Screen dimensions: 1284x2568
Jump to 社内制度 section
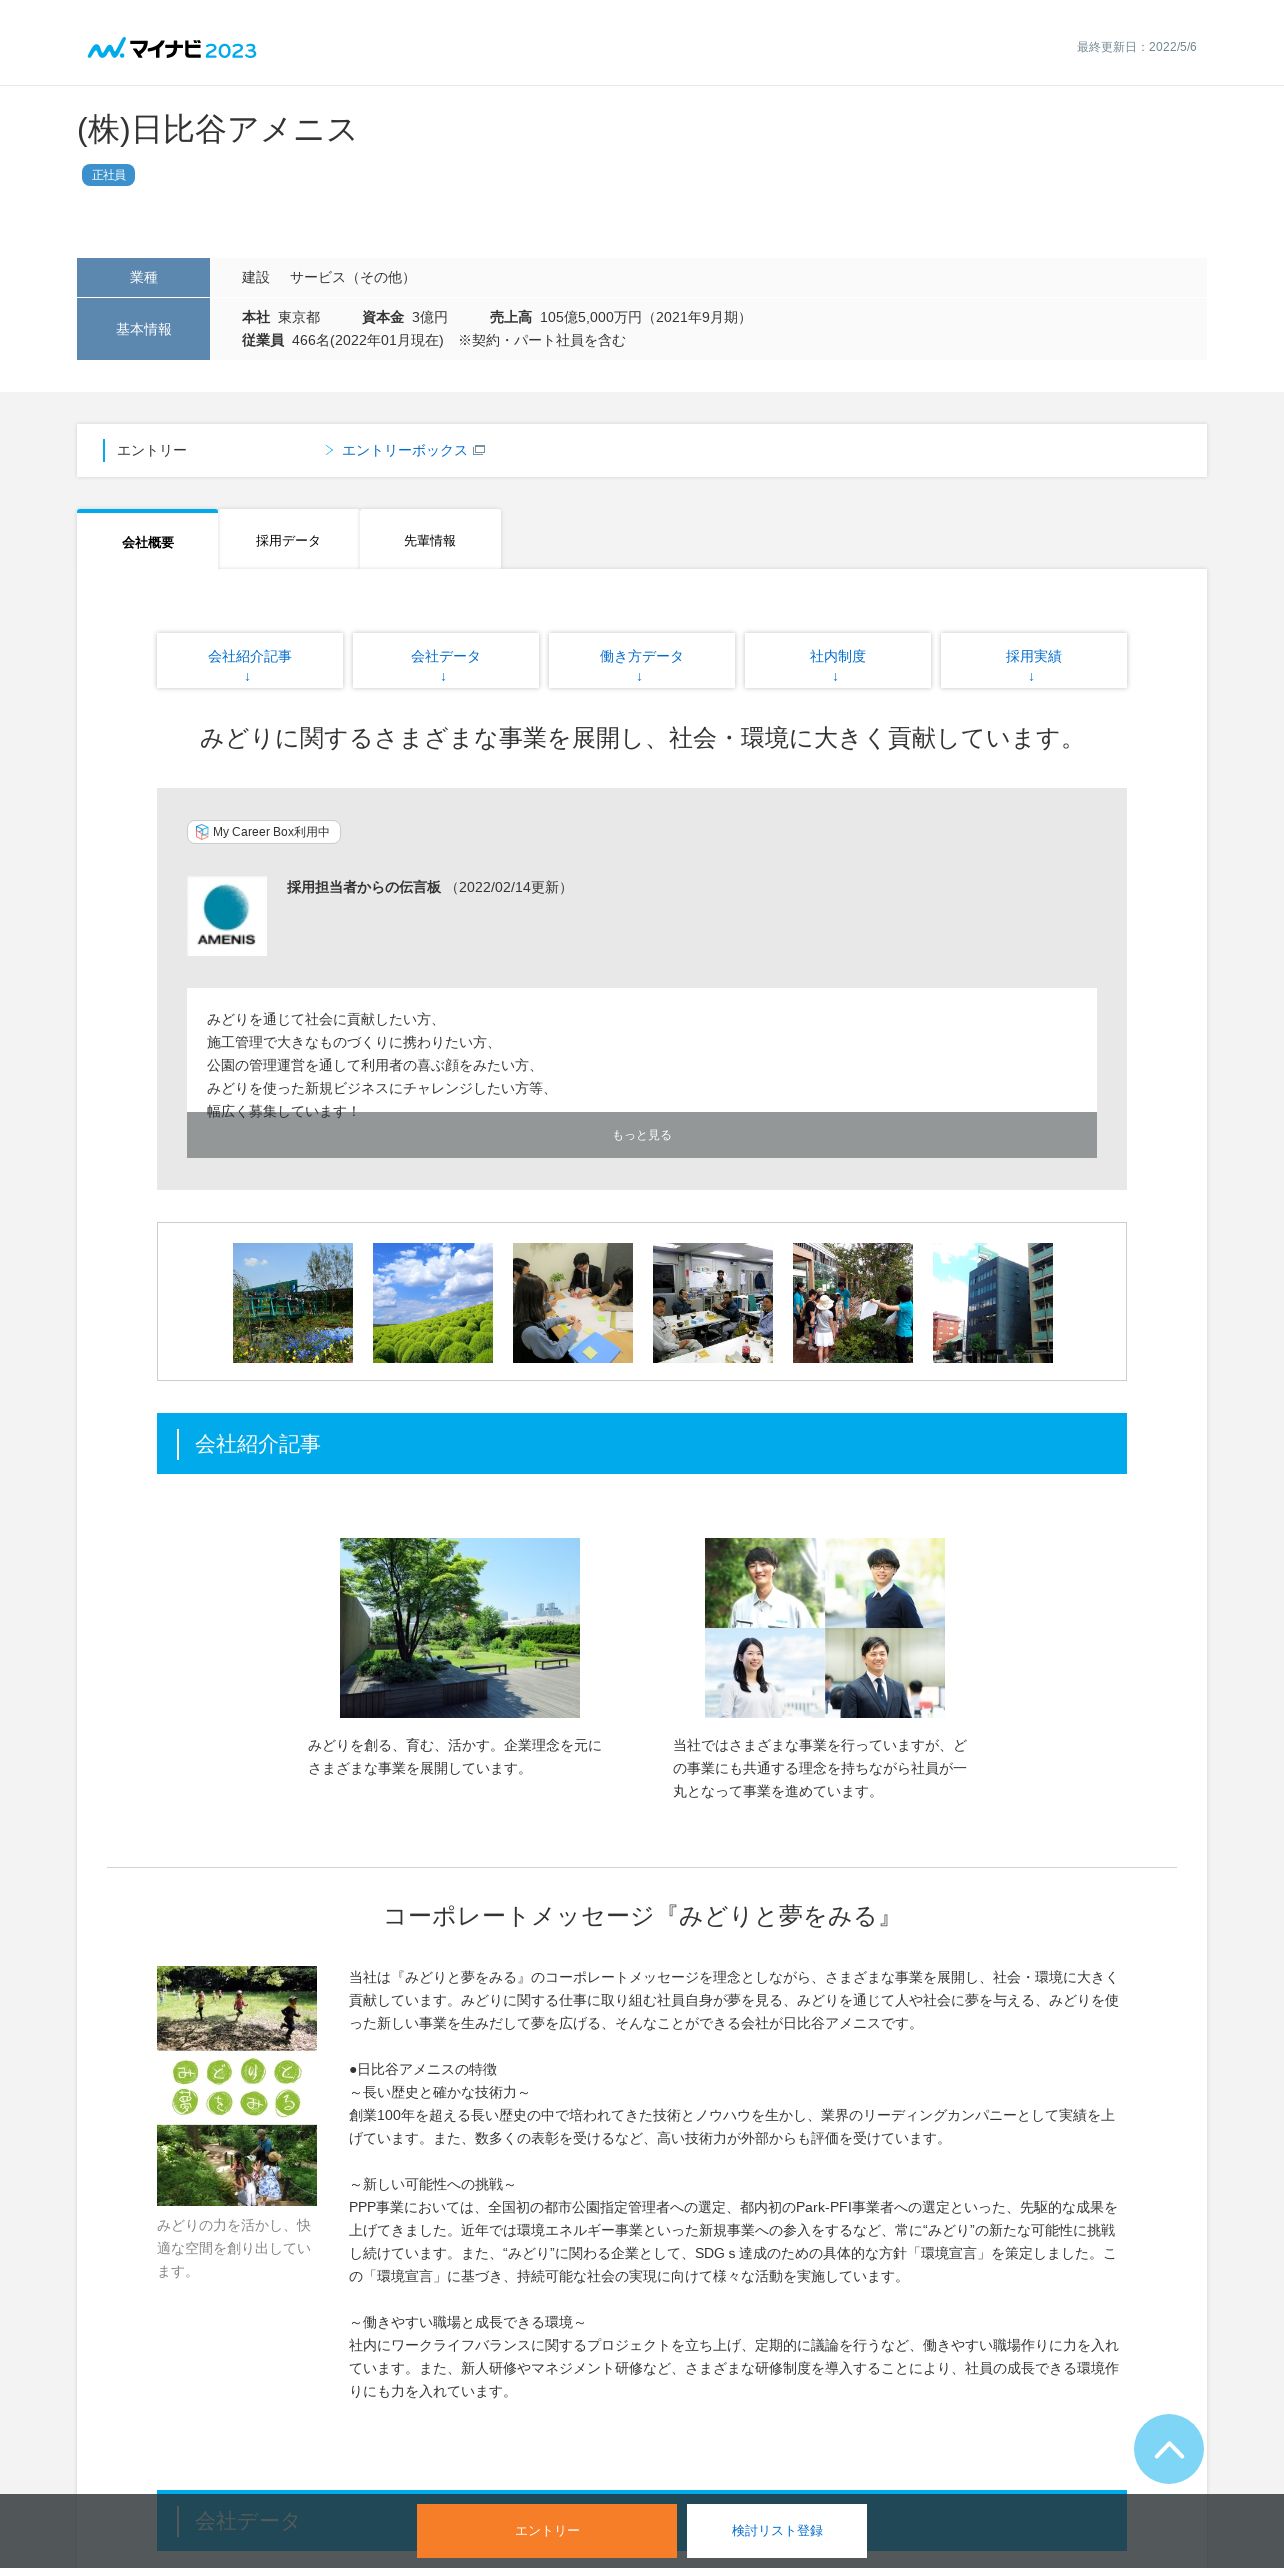click(x=838, y=660)
